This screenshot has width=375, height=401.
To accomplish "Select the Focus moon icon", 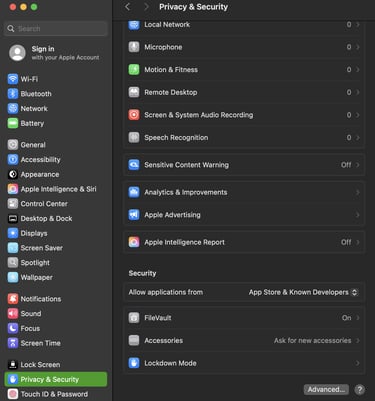I will (x=13, y=328).
